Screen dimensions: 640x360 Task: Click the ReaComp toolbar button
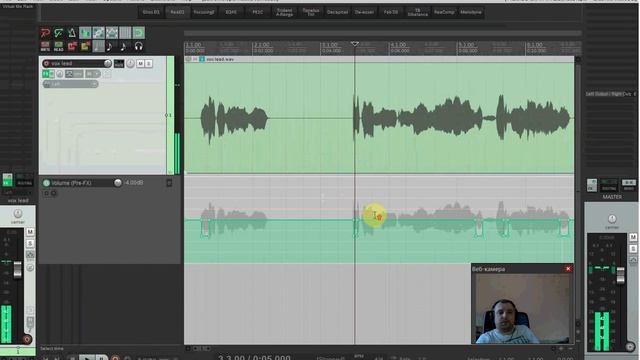444,12
